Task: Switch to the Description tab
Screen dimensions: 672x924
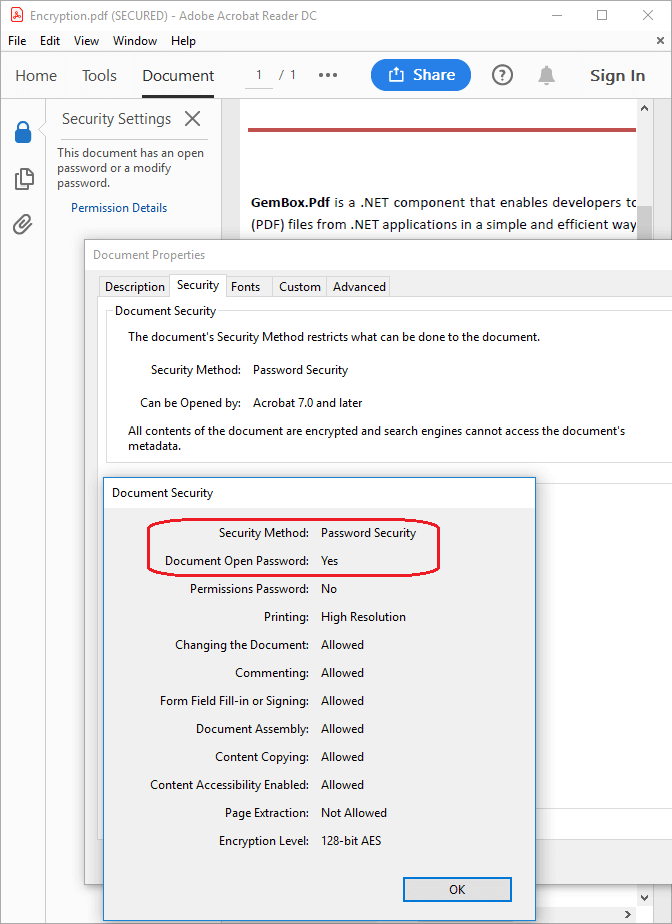Action: pos(135,287)
